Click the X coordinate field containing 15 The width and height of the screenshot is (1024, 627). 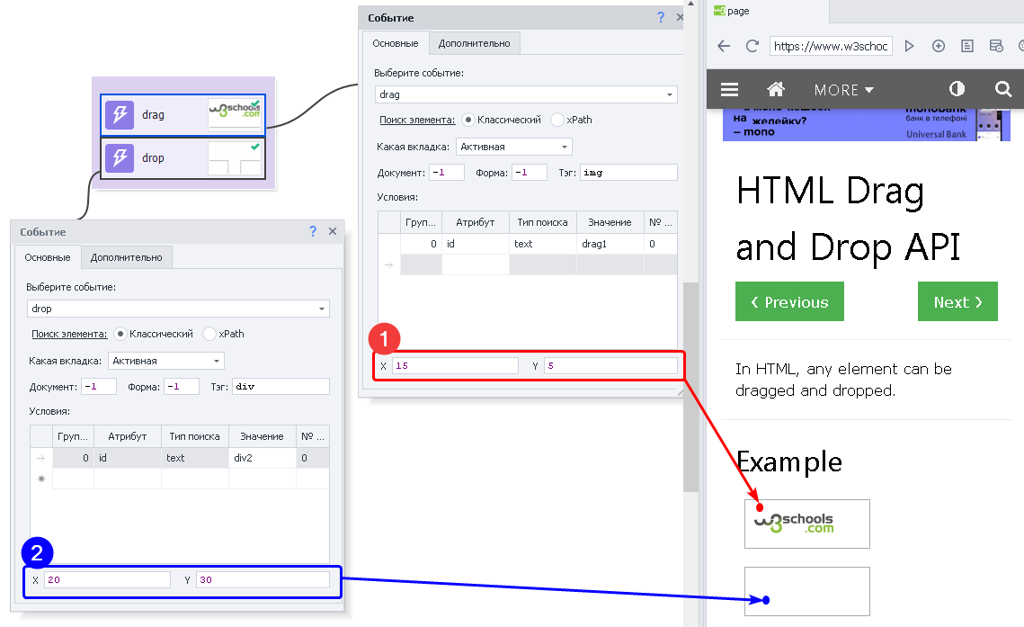(x=455, y=366)
